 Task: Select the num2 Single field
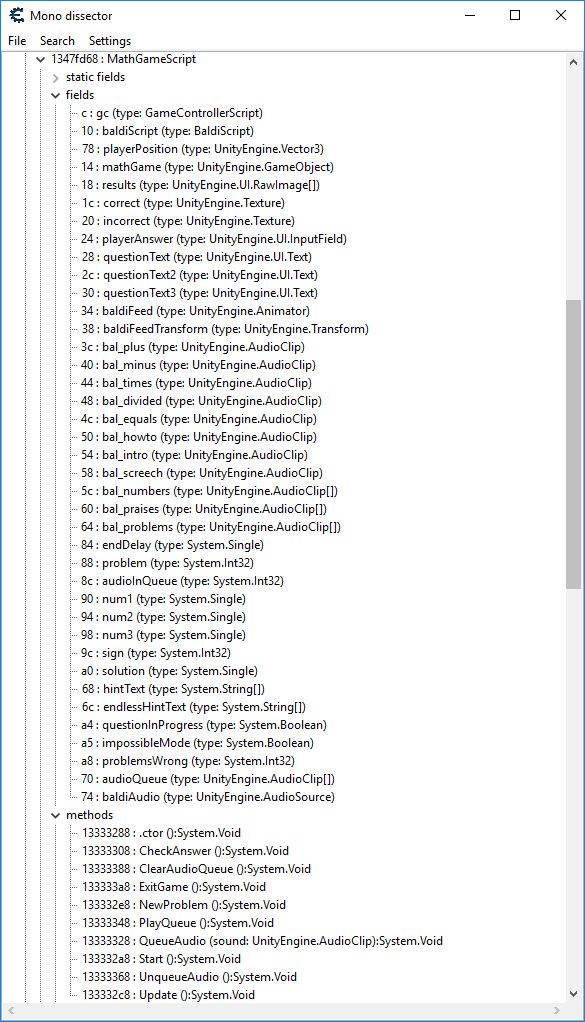[x=164, y=617]
